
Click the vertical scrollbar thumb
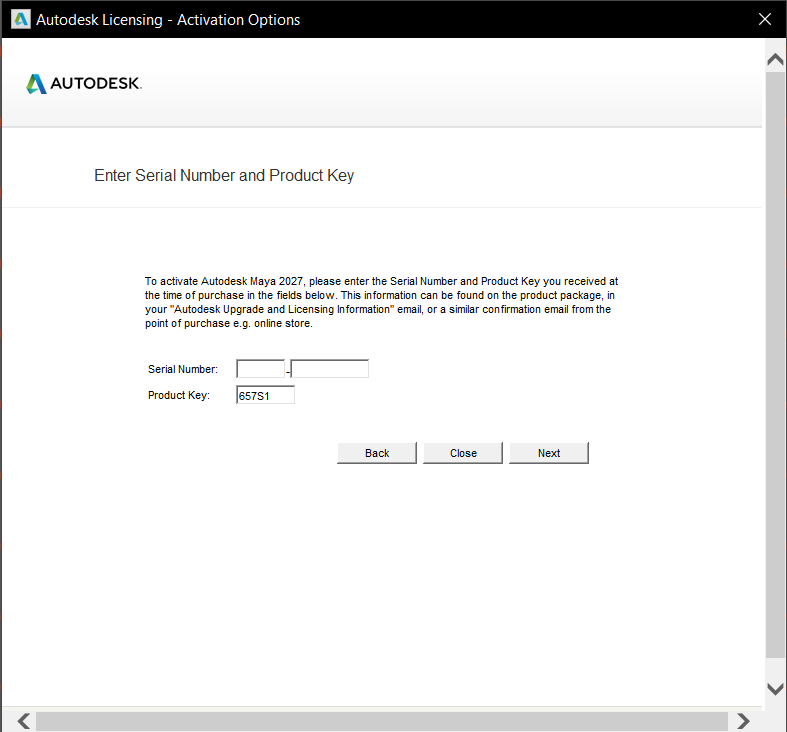(775, 364)
